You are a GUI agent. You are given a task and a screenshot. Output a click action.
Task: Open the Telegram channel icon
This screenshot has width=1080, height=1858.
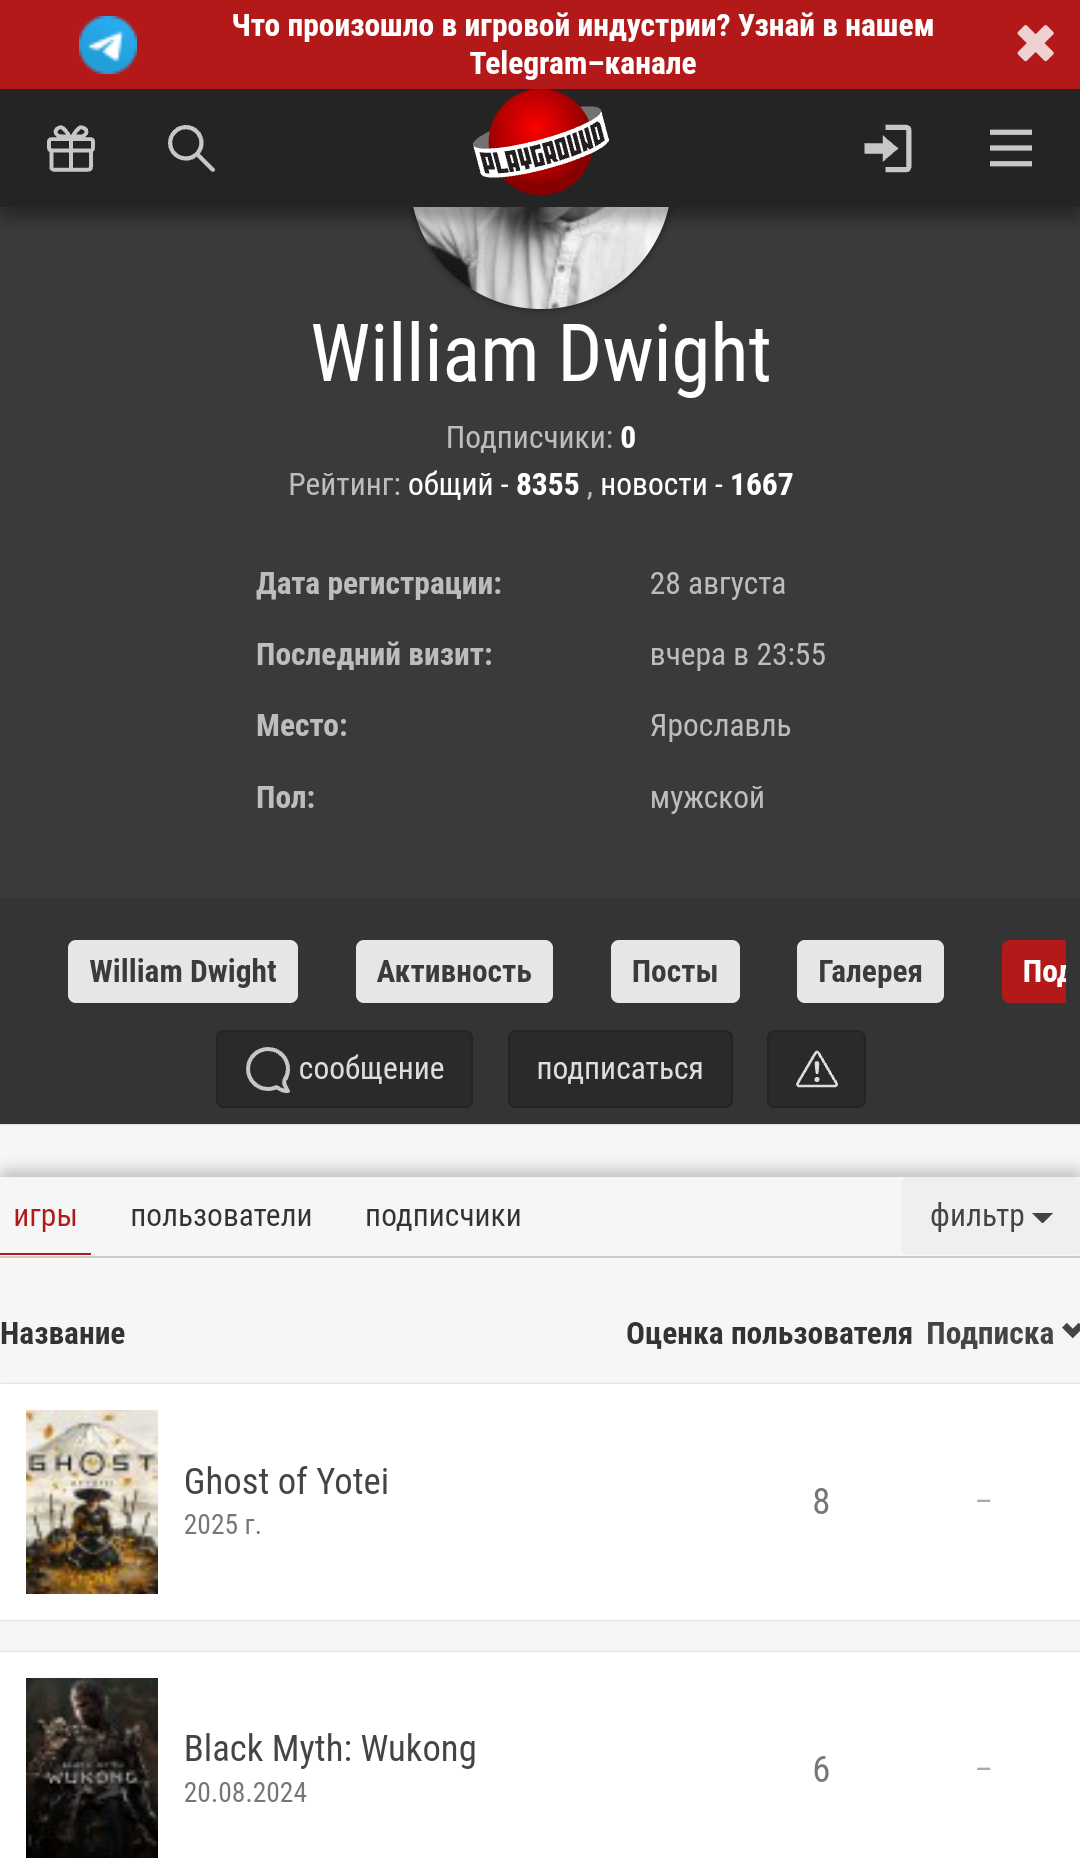tap(108, 45)
